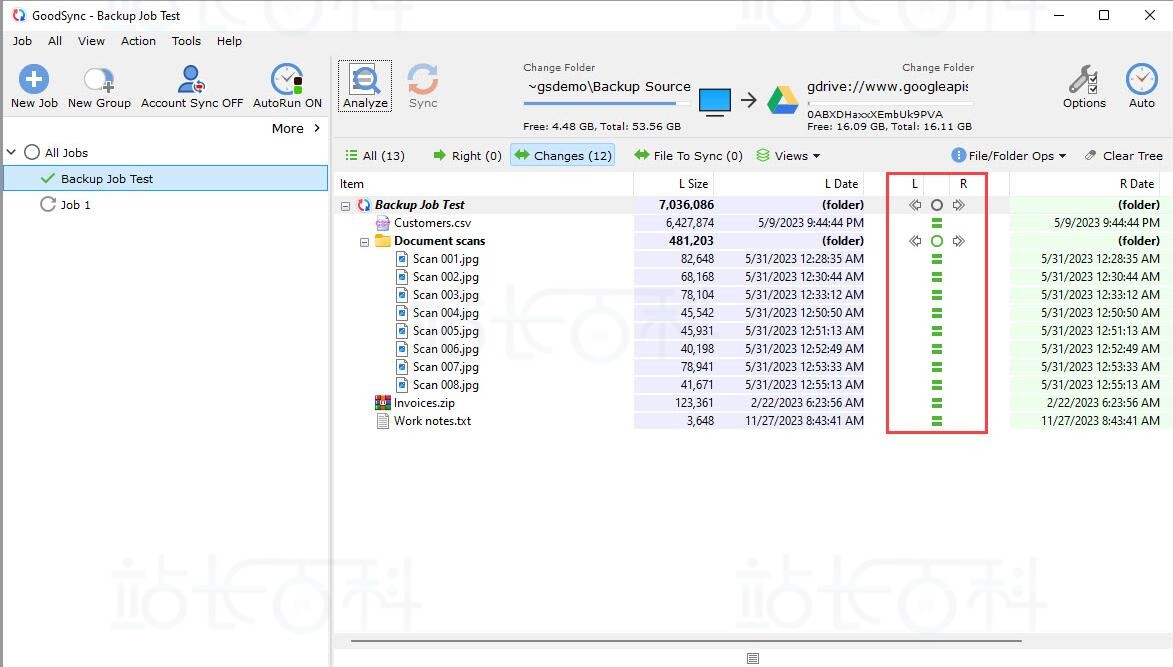The width and height of the screenshot is (1173, 667).
Task: Click the local computer monitor icon
Action: point(714,102)
